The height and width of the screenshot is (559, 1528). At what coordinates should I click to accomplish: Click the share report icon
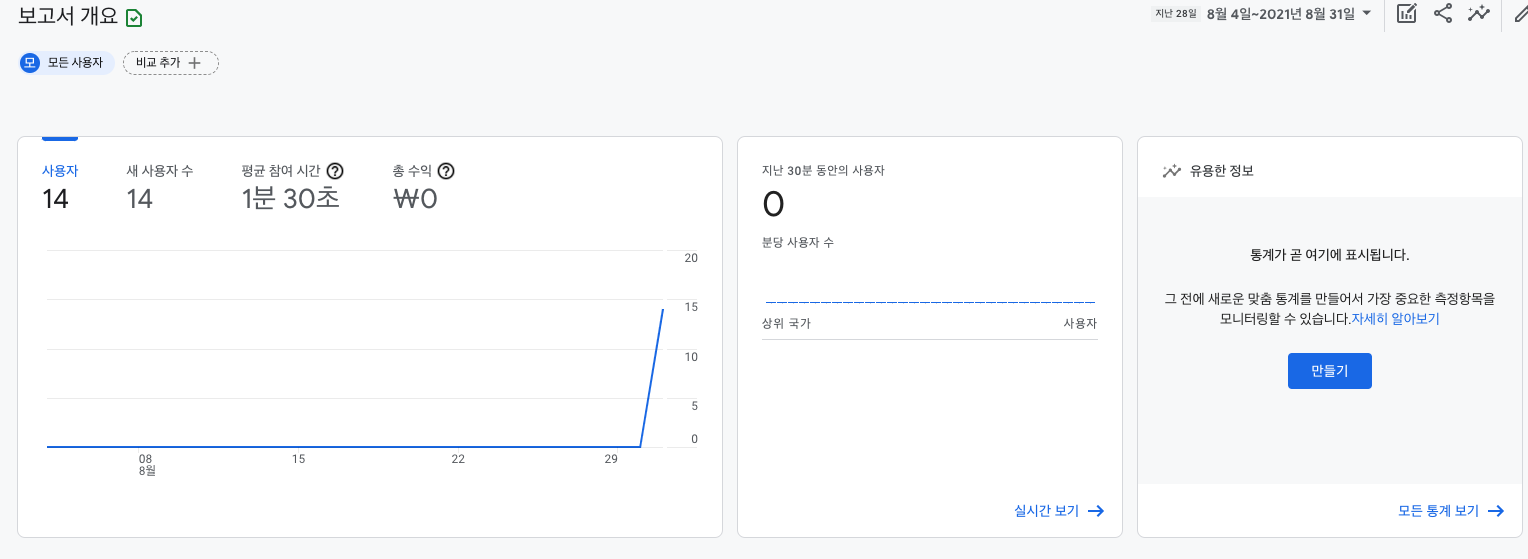(x=1442, y=14)
